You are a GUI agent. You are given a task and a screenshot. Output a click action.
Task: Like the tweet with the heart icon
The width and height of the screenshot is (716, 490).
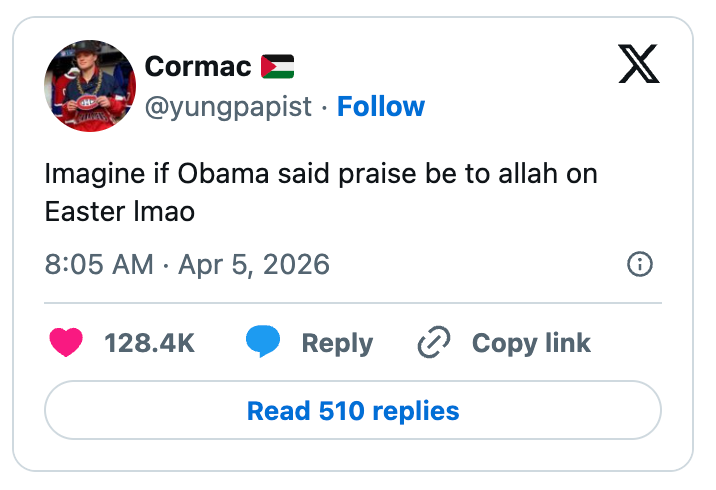(66, 343)
